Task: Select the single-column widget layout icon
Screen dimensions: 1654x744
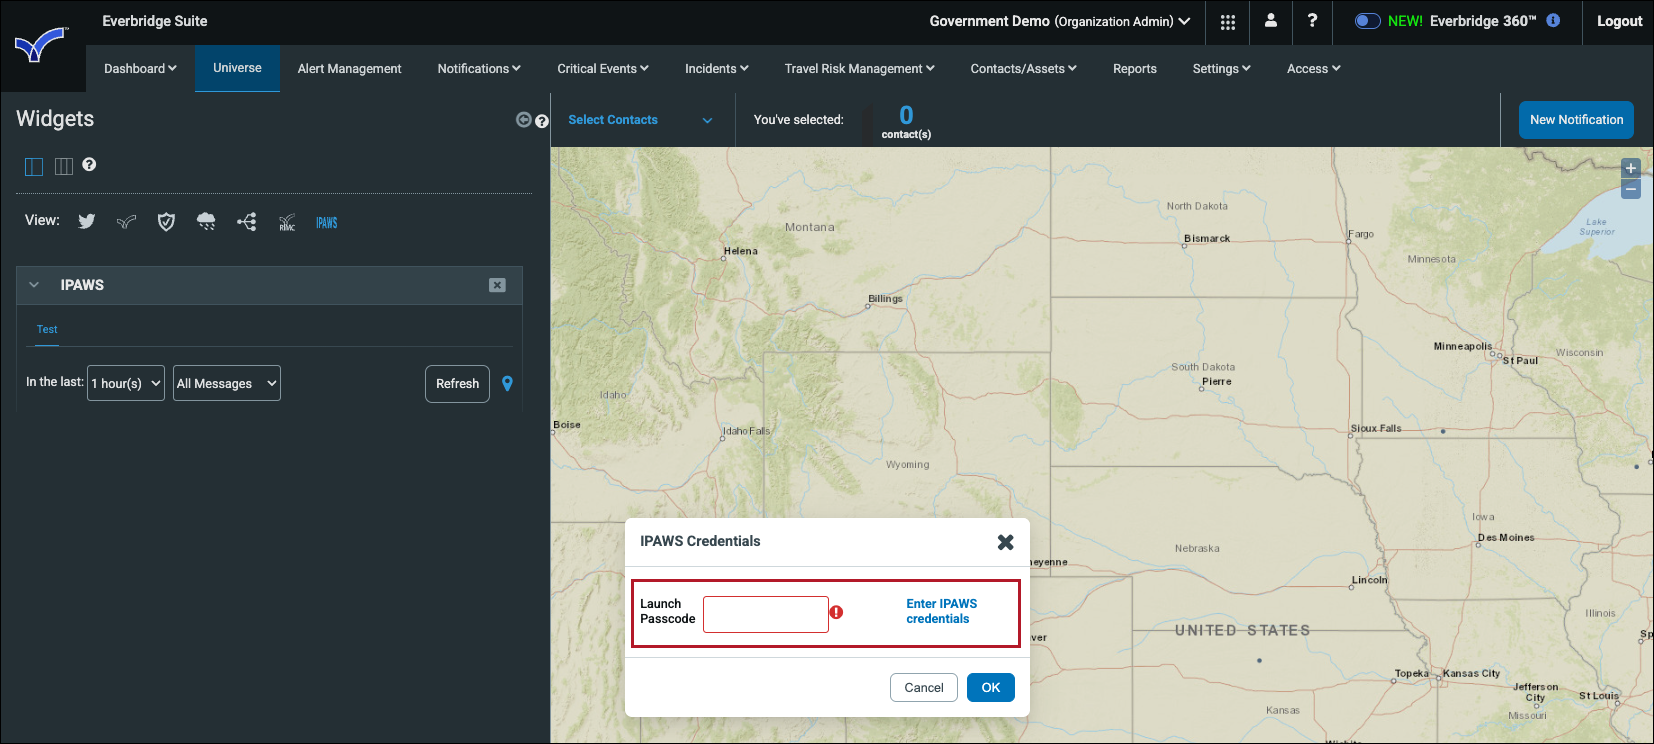Action: point(34,166)
